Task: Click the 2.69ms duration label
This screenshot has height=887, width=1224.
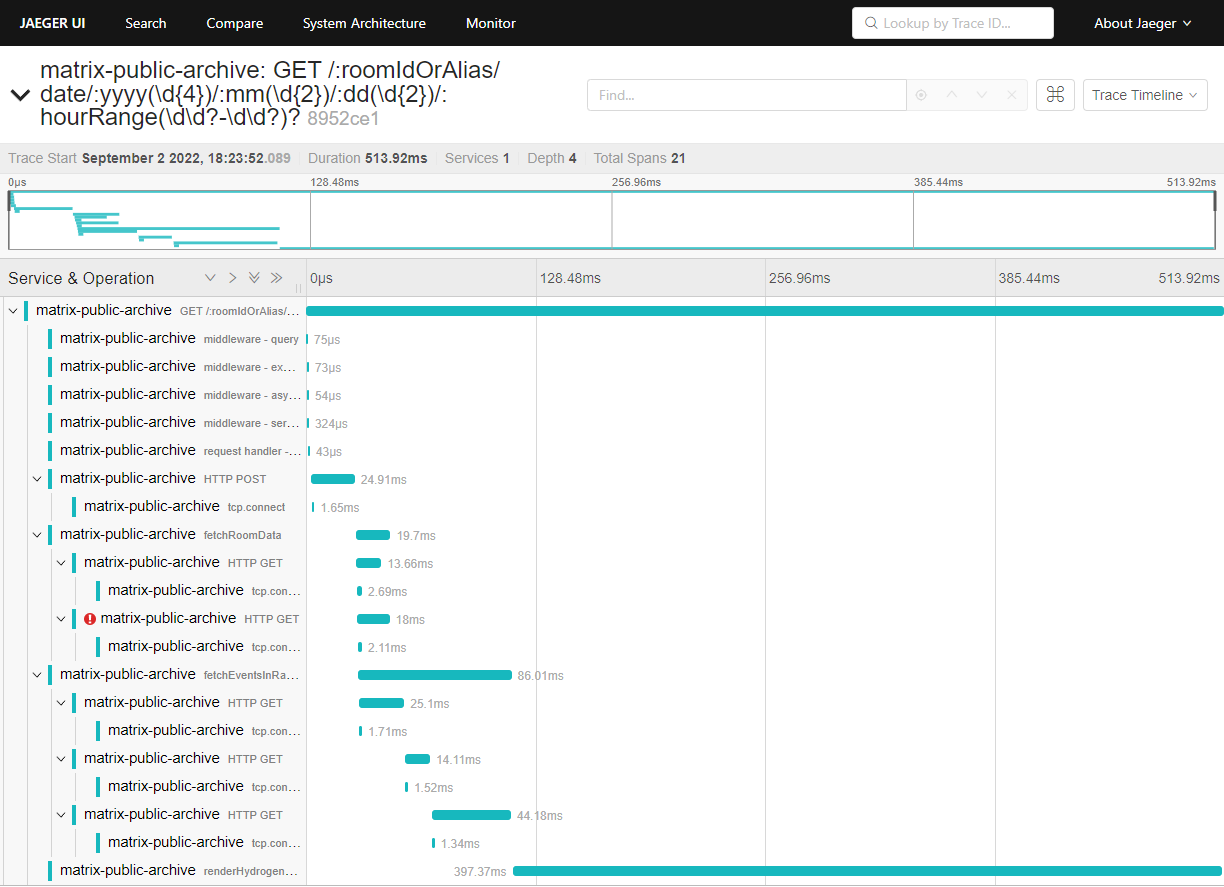Action: [388, 592]
